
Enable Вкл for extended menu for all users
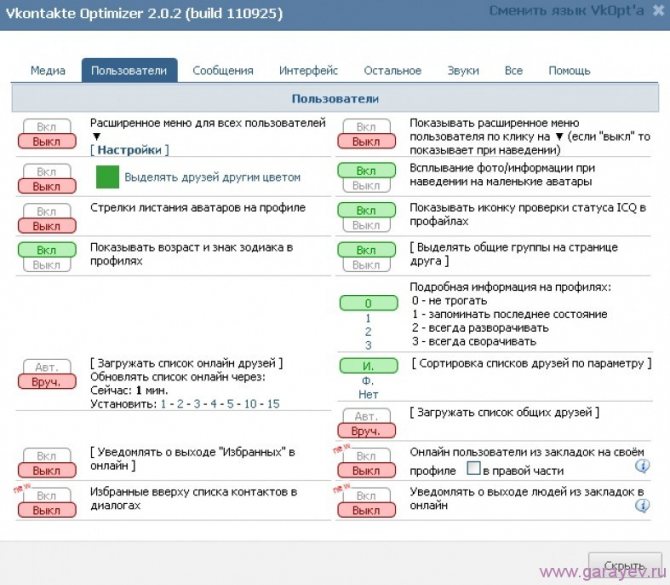tap(47, 126)
